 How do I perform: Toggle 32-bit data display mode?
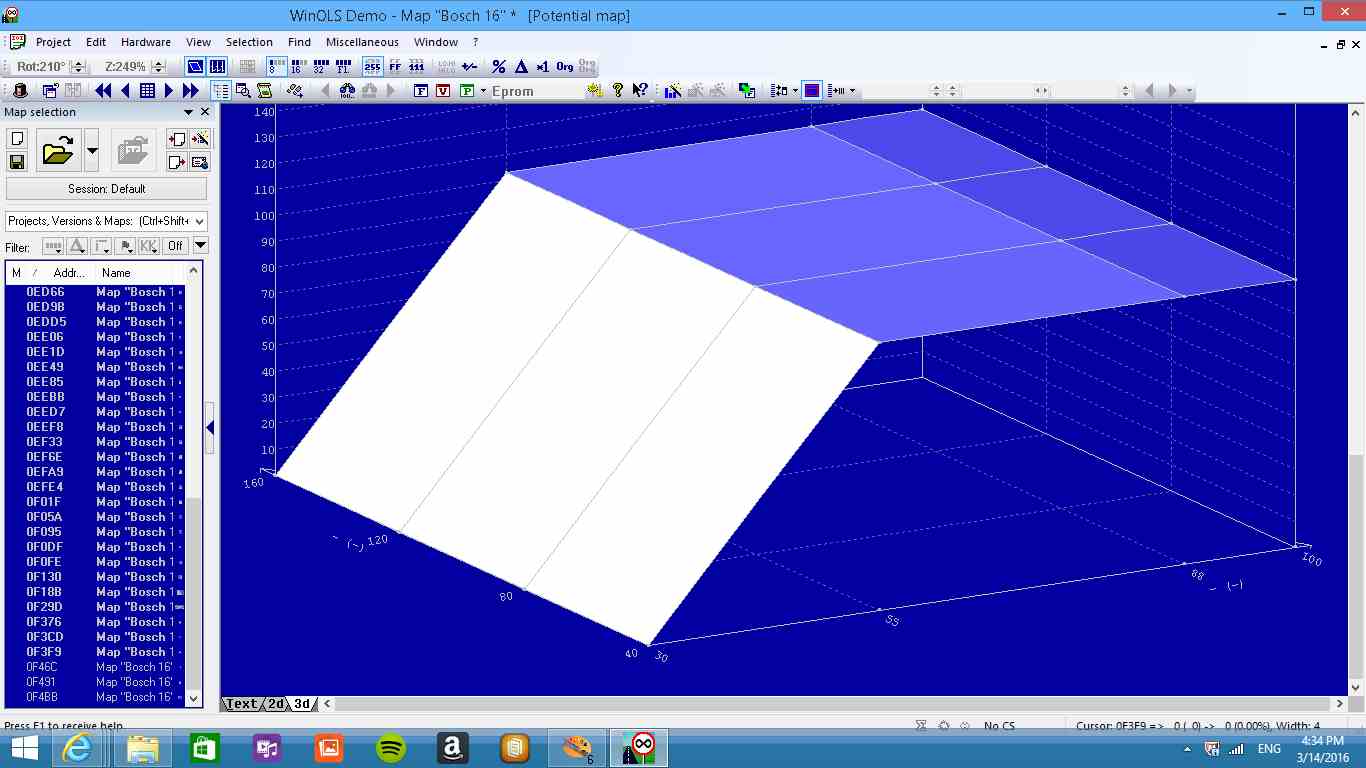coord(319,67)
